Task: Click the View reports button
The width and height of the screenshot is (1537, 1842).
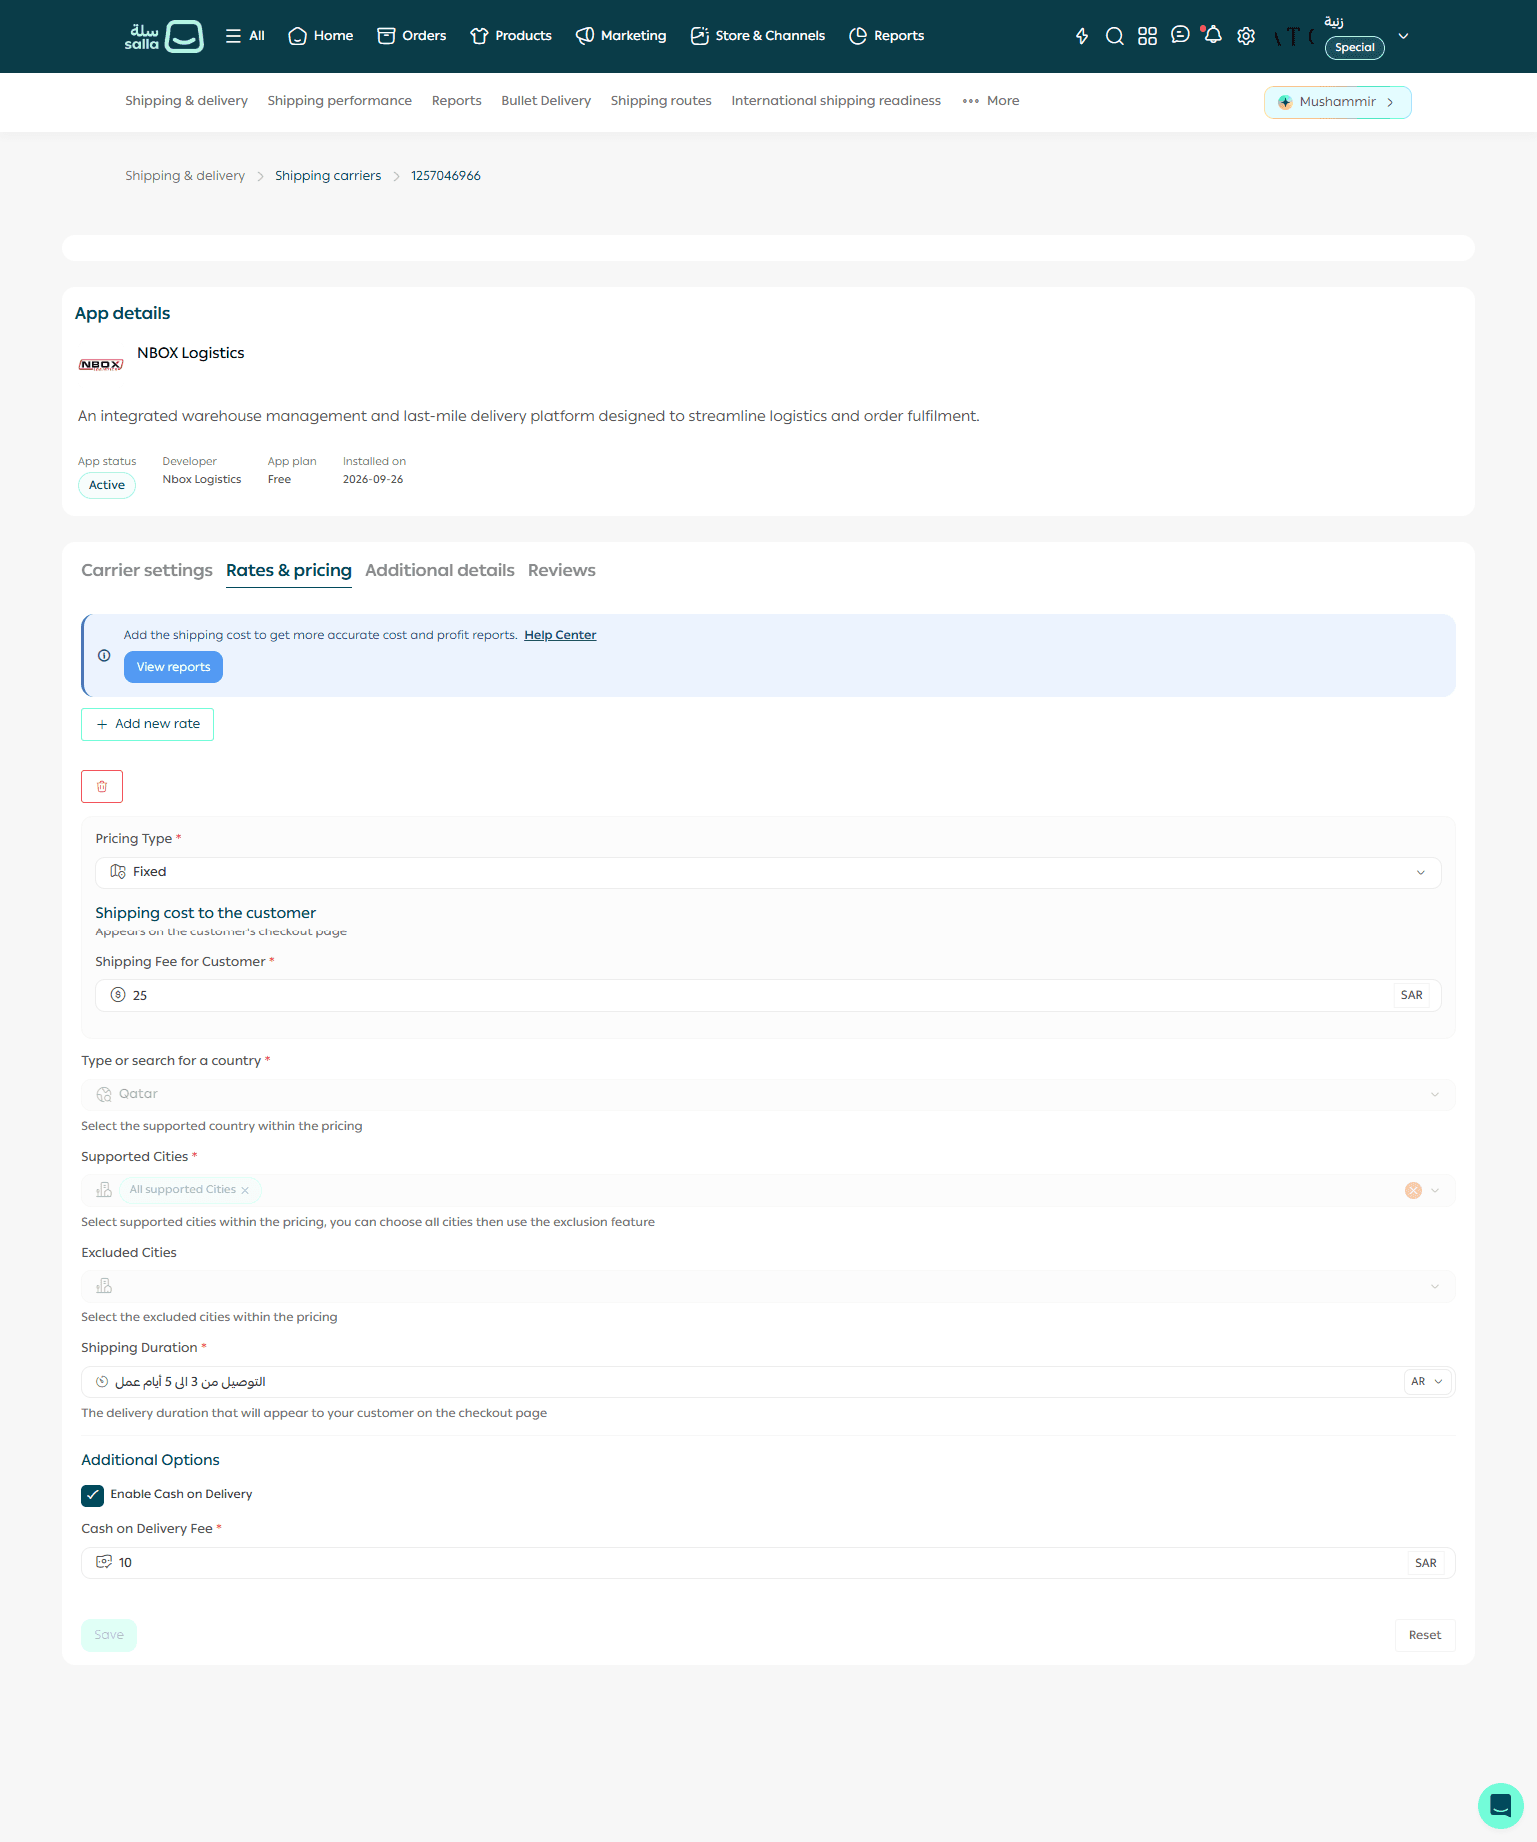Action: pos(173,667)
